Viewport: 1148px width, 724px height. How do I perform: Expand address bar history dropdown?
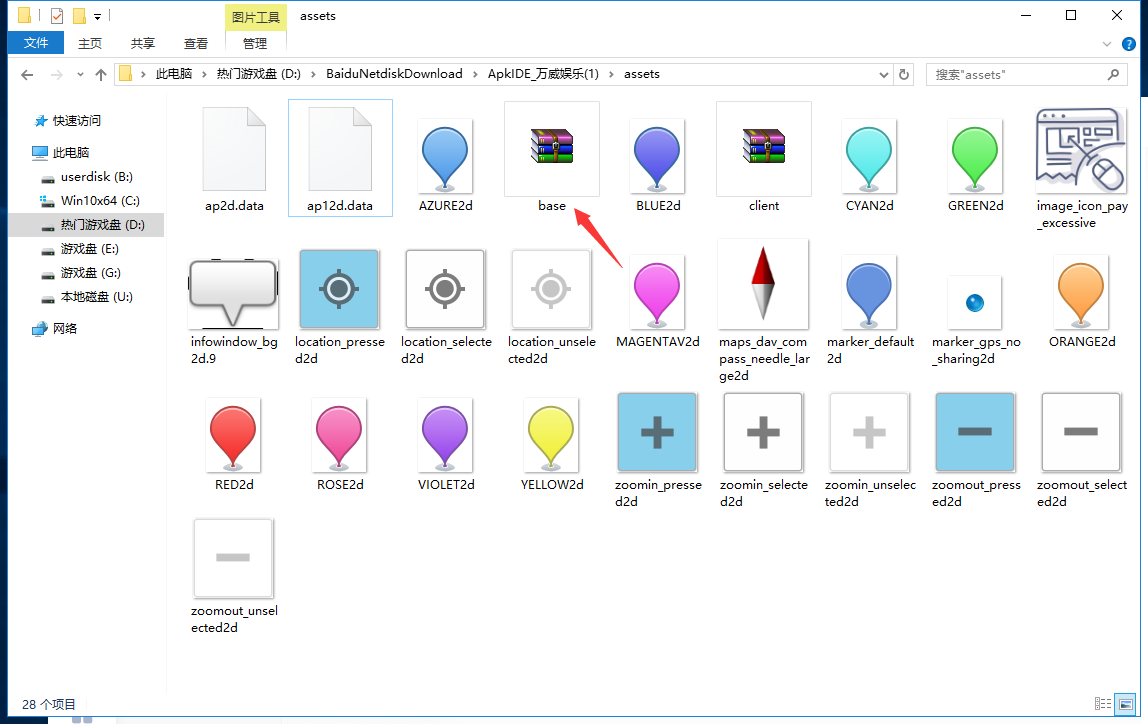pos(884,75)
